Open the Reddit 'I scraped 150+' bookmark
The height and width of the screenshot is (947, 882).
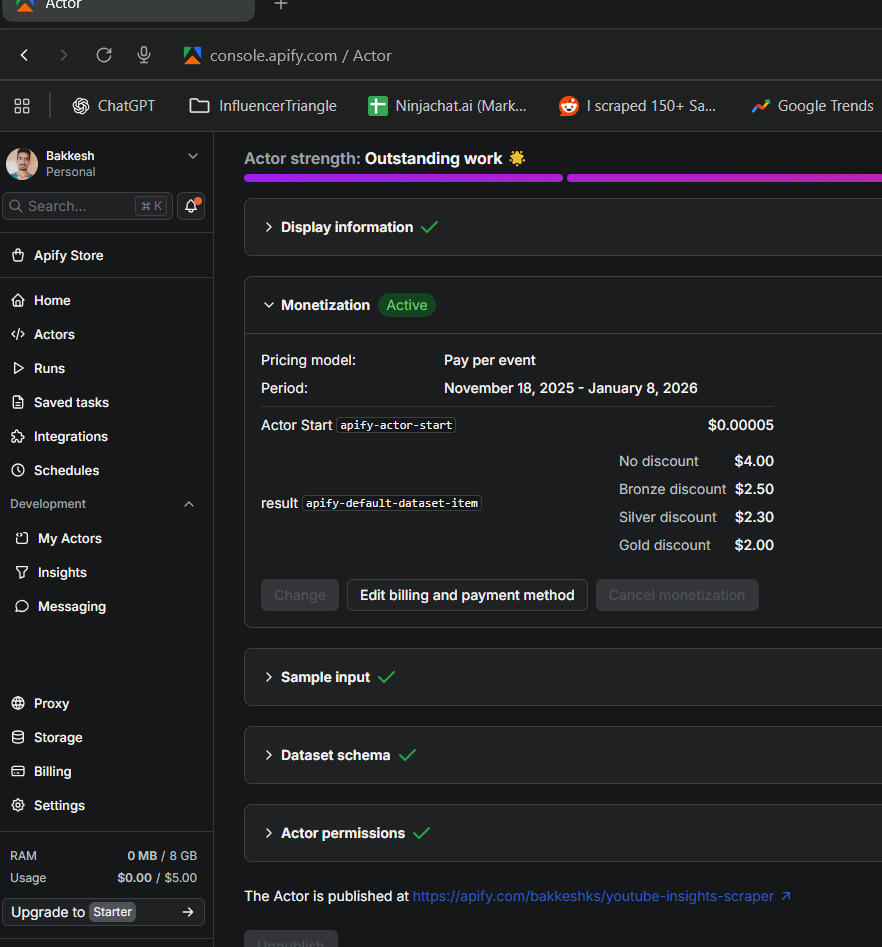(637, 106)
